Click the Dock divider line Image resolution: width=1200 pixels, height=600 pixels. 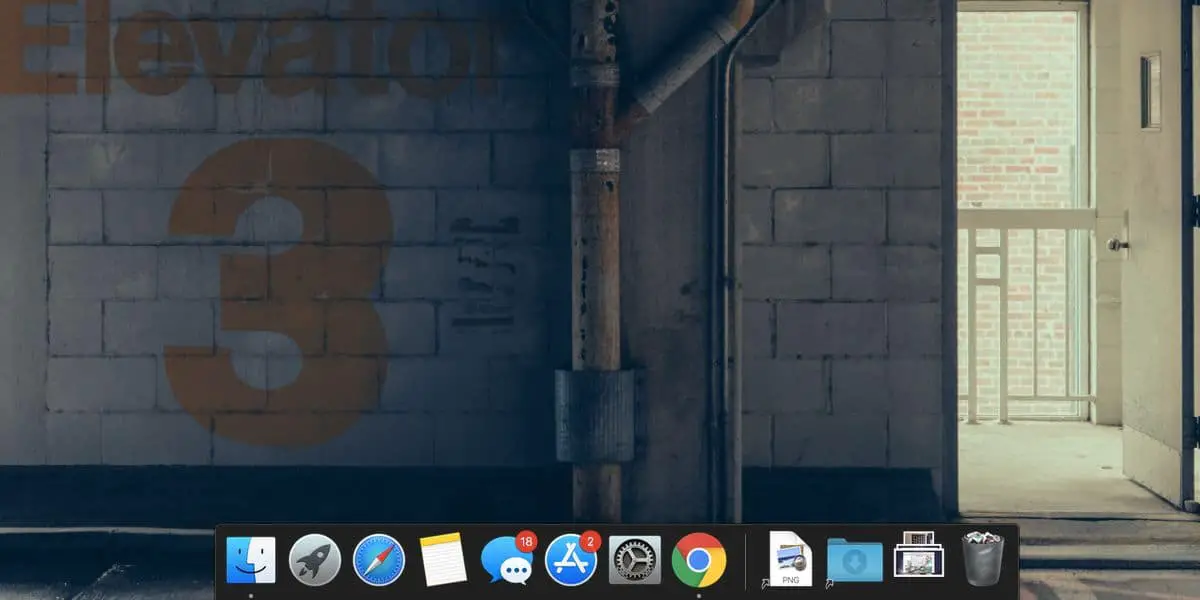click(x=746, y=560)
